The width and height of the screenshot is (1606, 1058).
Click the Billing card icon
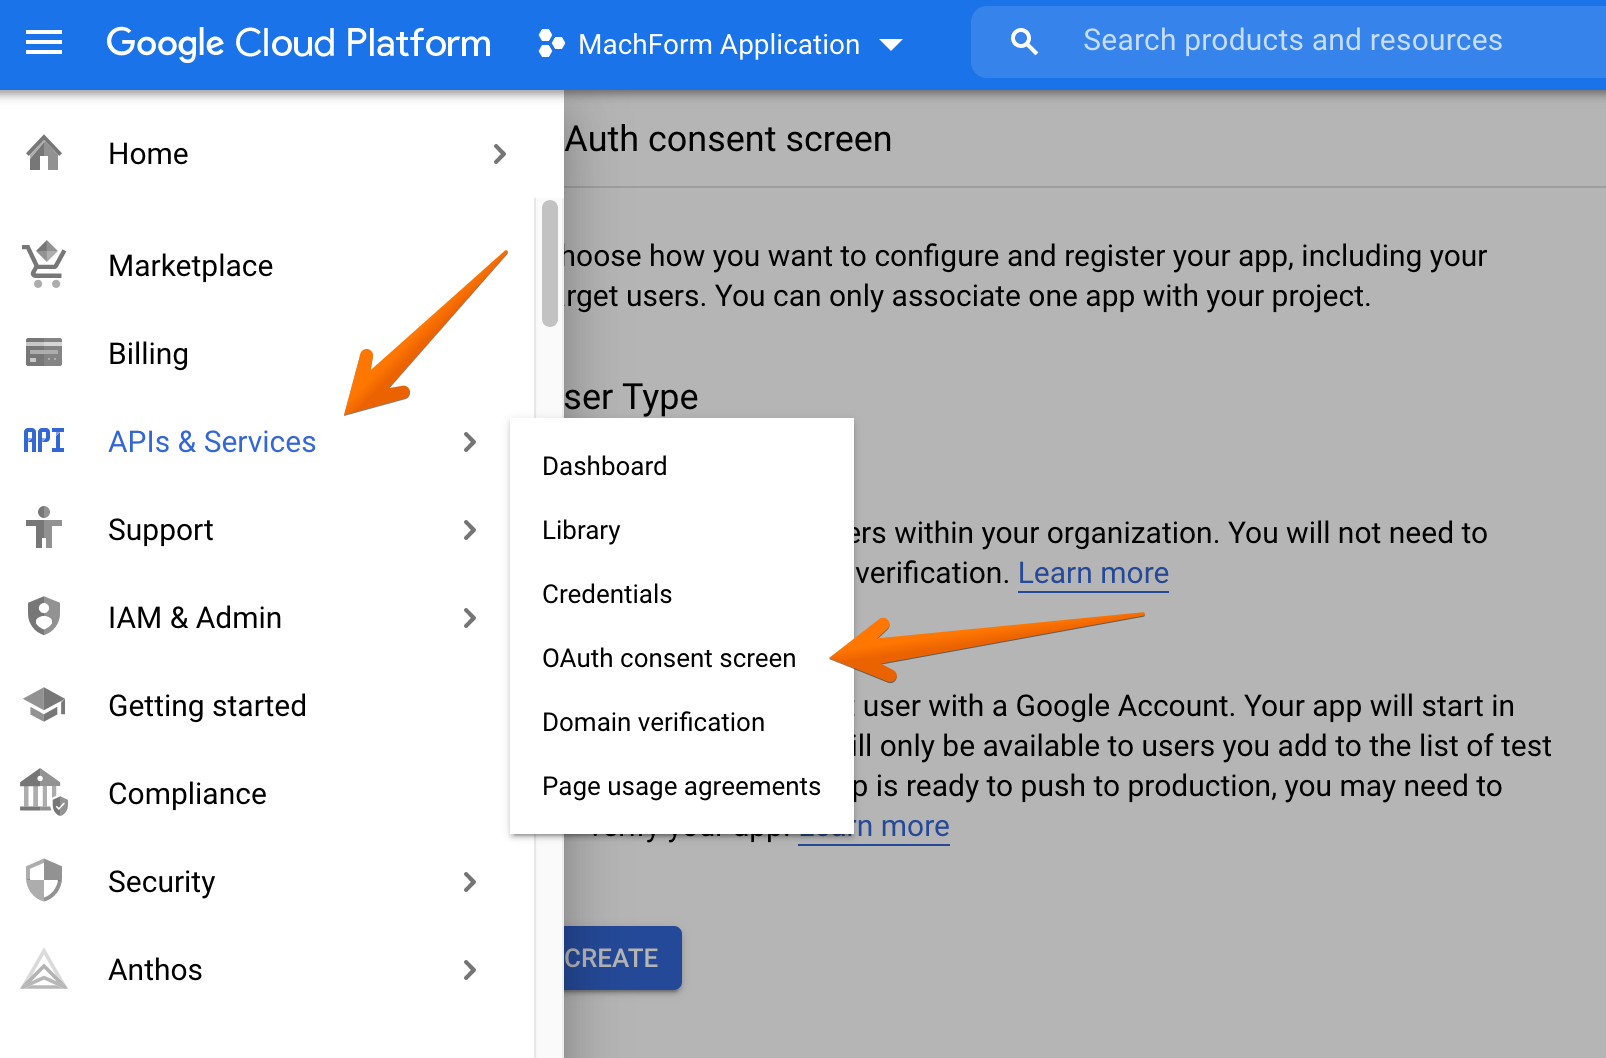[44, 353]
